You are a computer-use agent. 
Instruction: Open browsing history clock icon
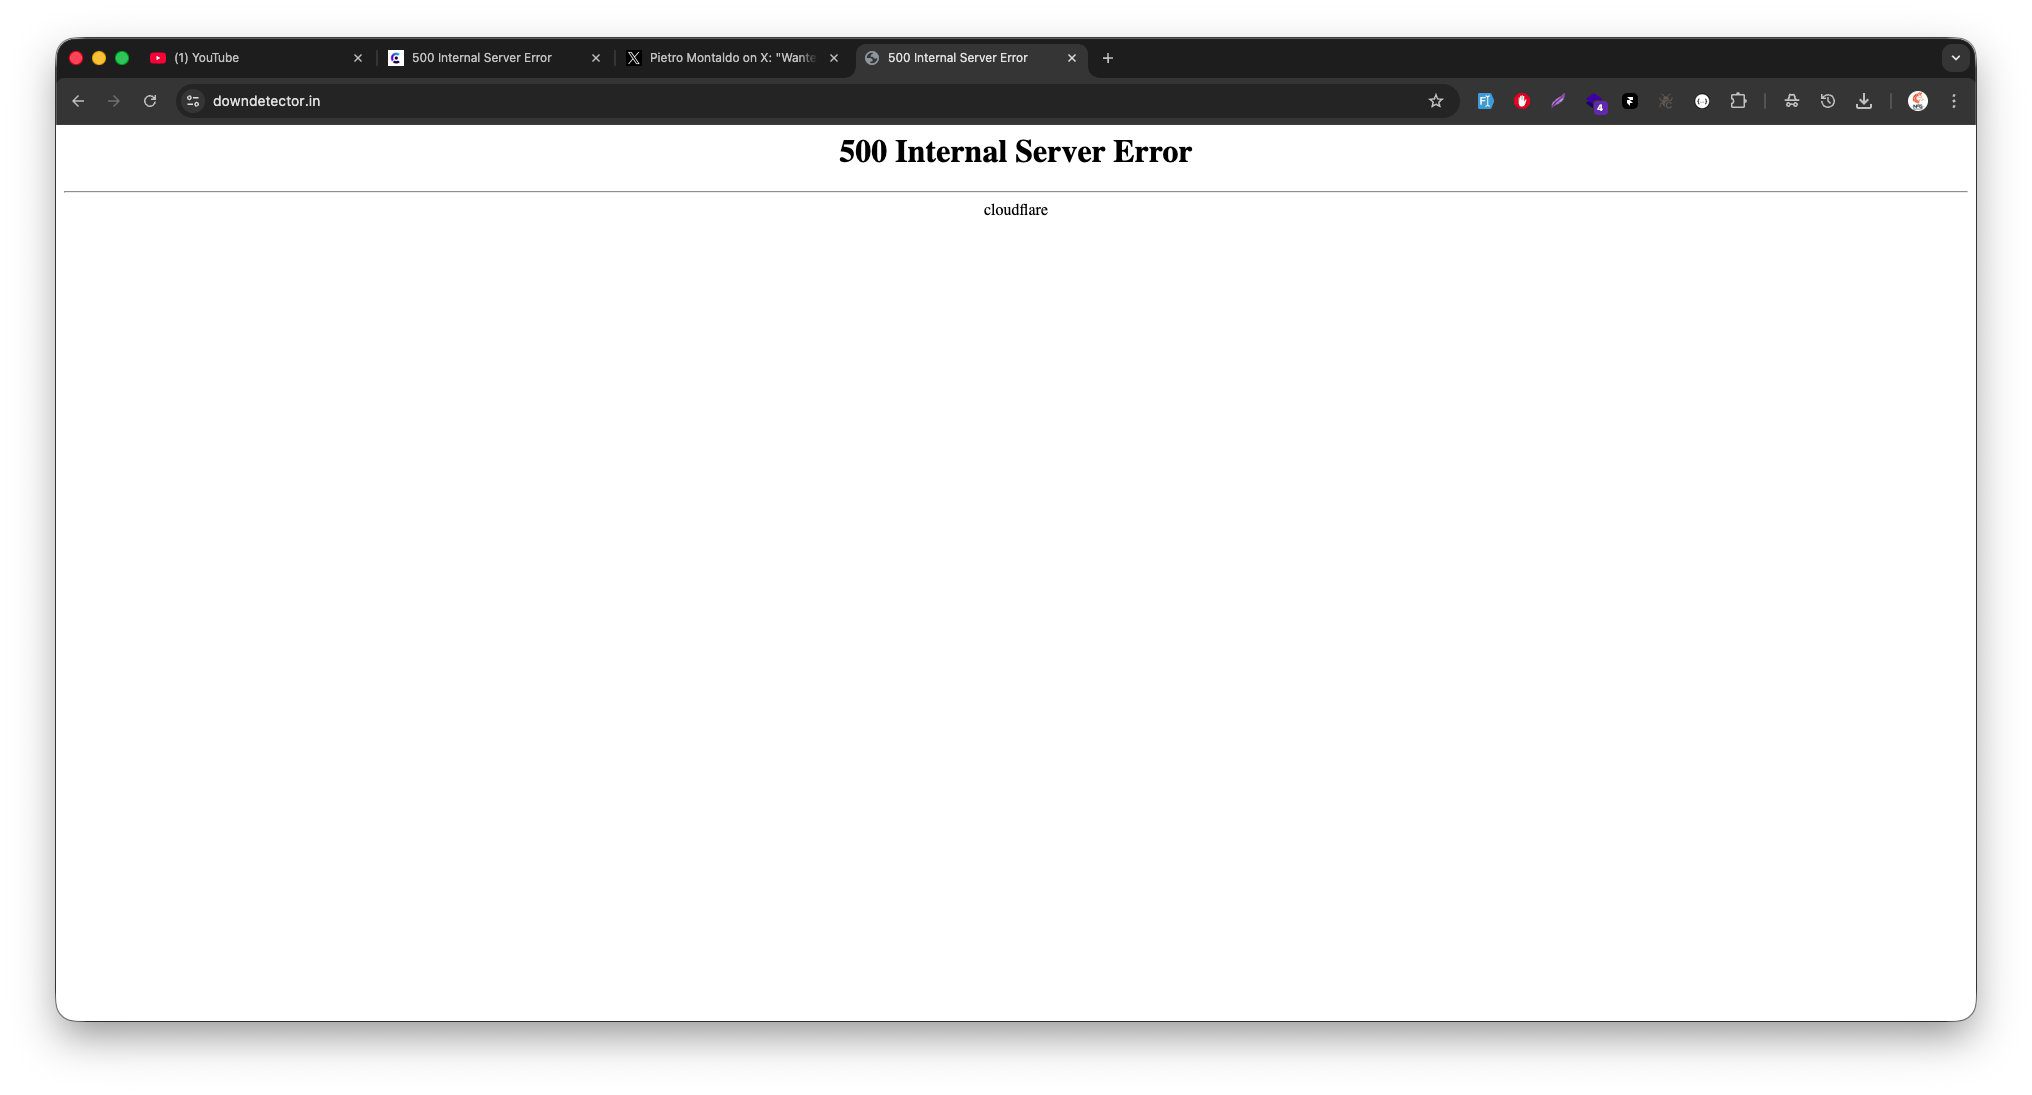coord(1827,101)
